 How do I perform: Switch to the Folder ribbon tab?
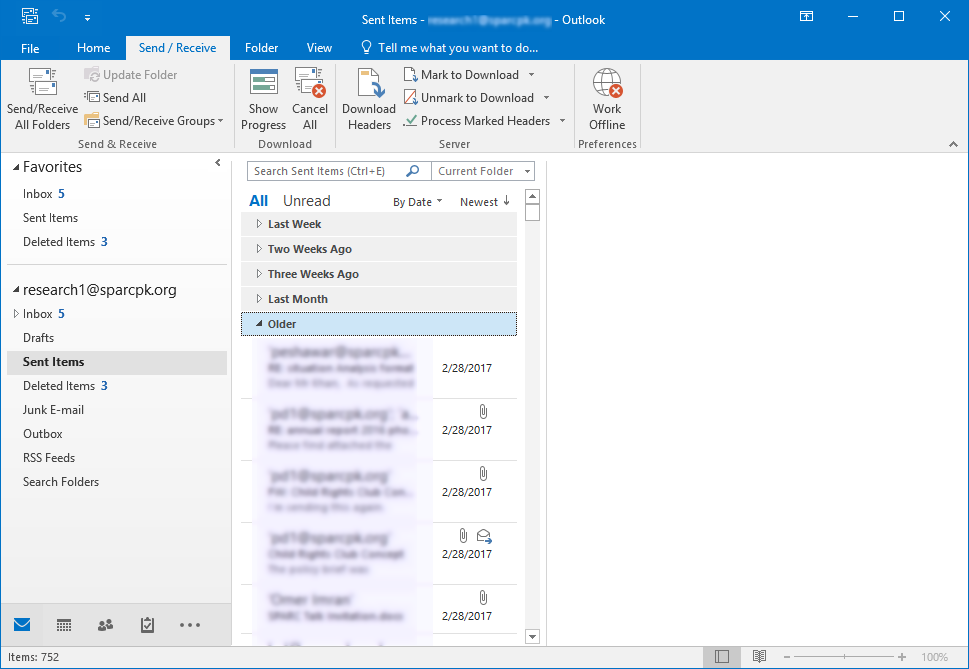tap(261, 48)
